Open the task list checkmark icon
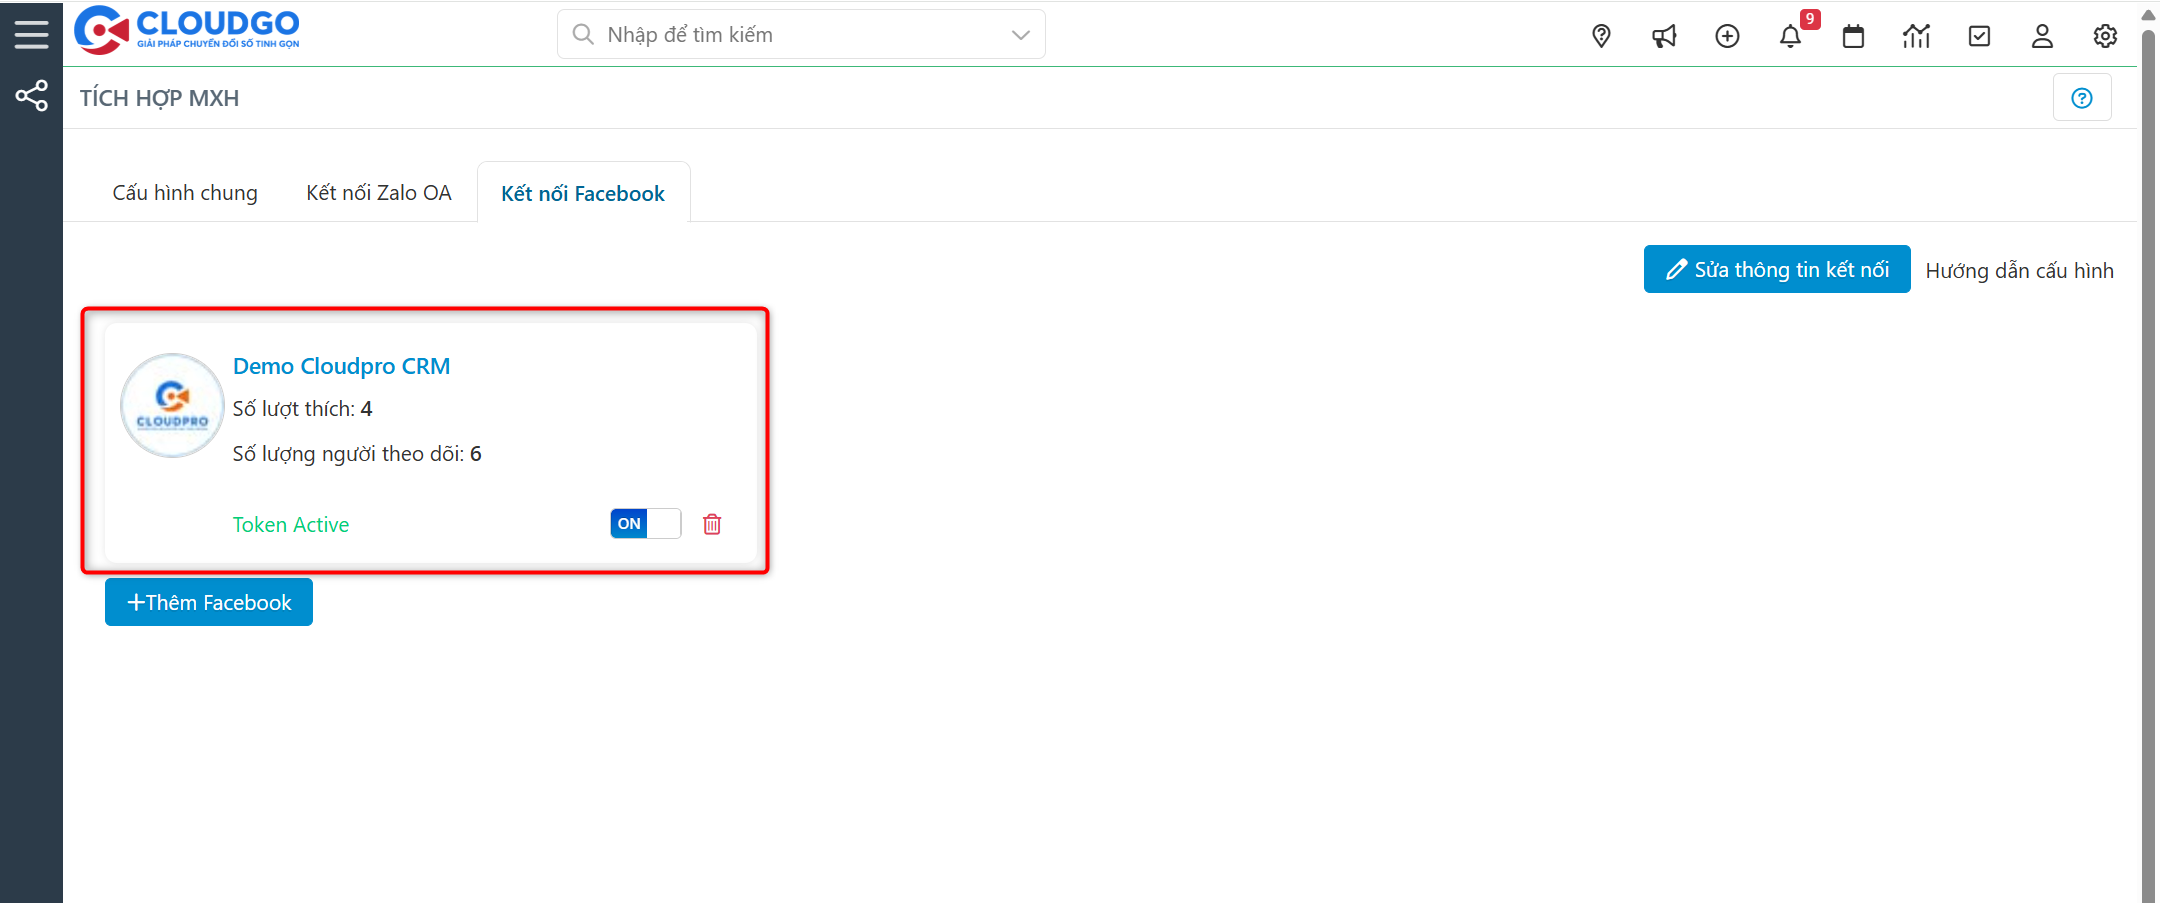The image size is (2160, 903). (x=1980, y=36)
